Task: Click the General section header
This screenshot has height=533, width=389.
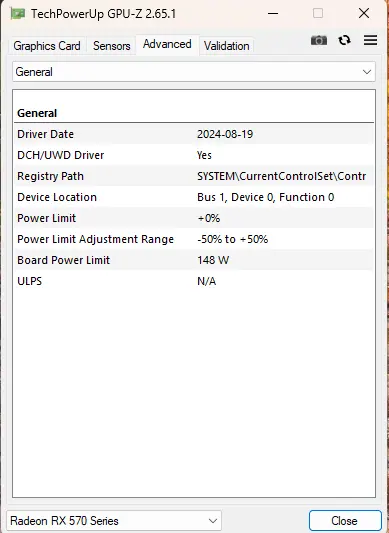Action: [37, 113]
